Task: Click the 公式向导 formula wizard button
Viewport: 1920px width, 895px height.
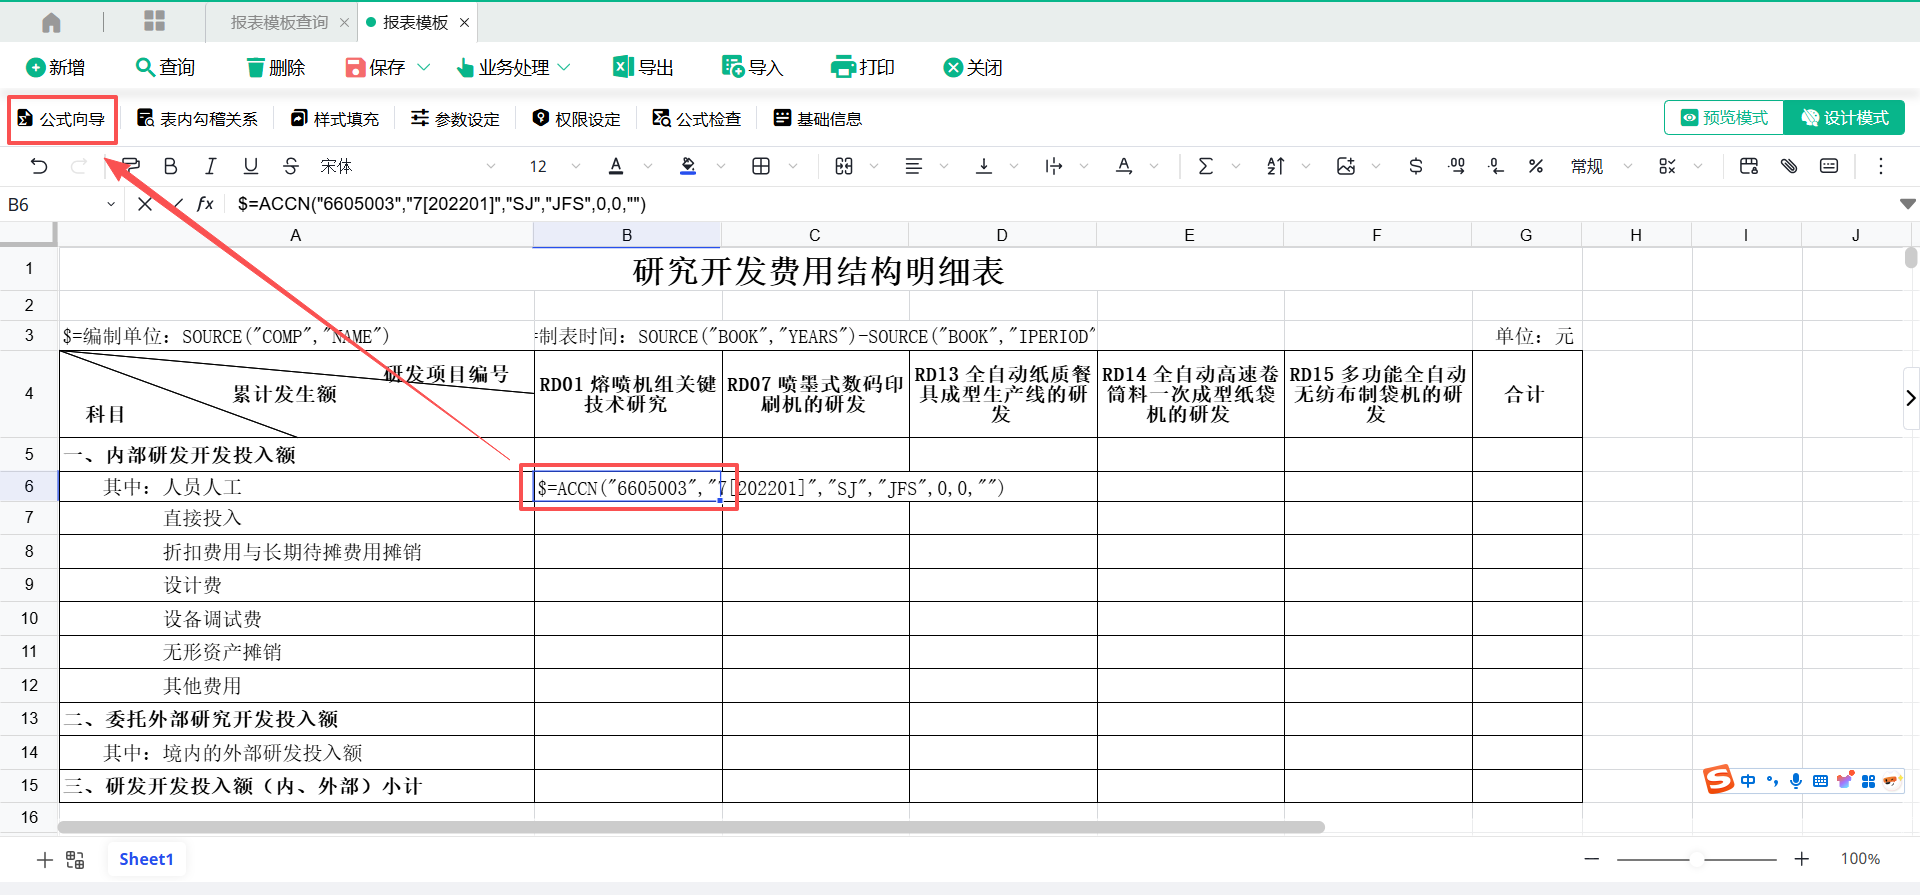Action: point(62,119)
